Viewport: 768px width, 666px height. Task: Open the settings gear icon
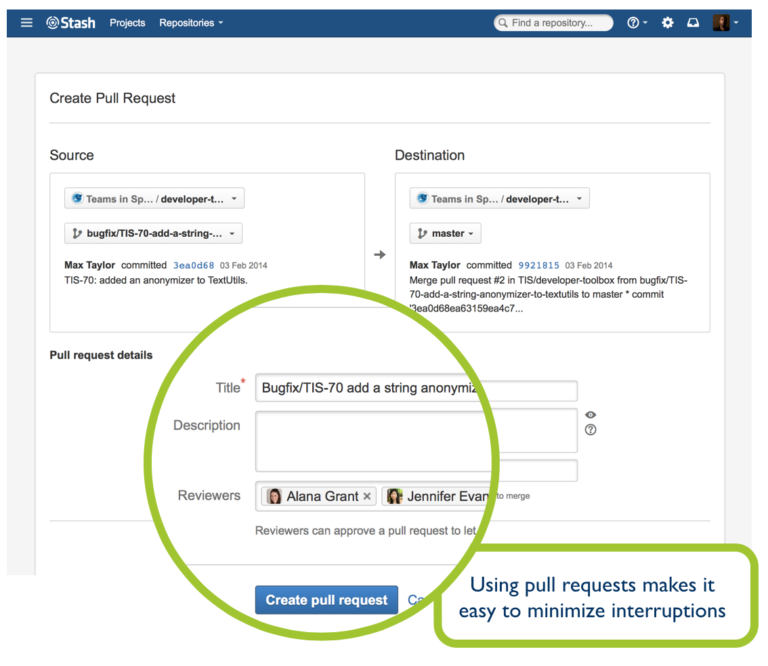[x=667, y=23]
